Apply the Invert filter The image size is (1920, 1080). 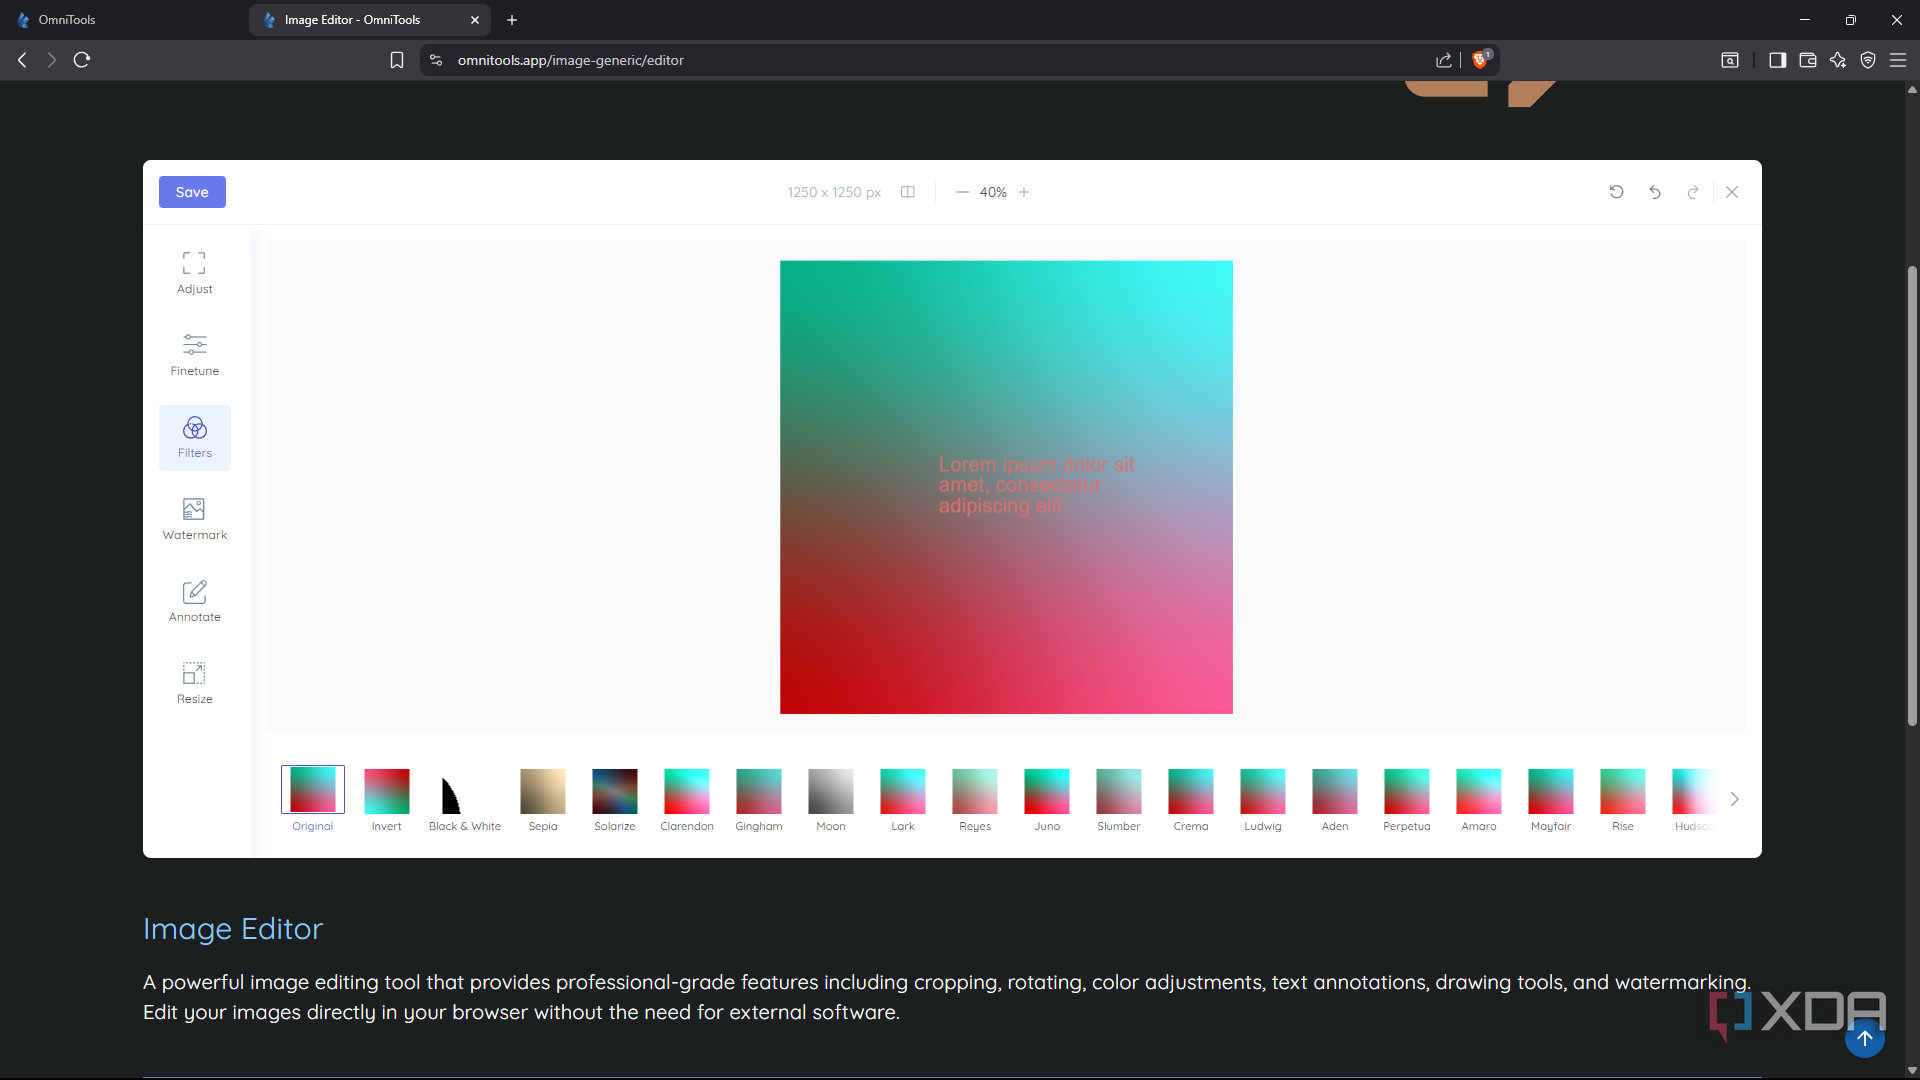pos(387,799)
